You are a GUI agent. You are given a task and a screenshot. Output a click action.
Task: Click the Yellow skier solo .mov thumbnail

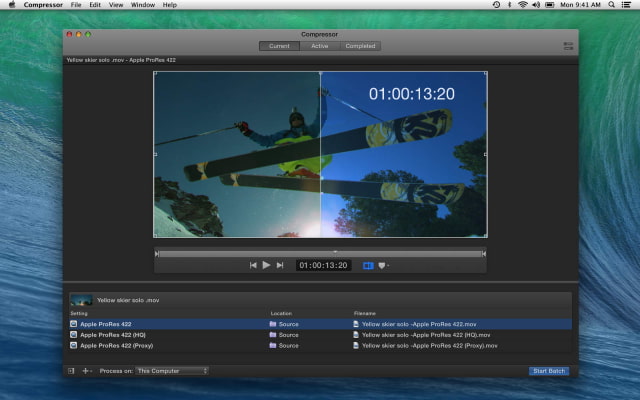click(81, 300)
